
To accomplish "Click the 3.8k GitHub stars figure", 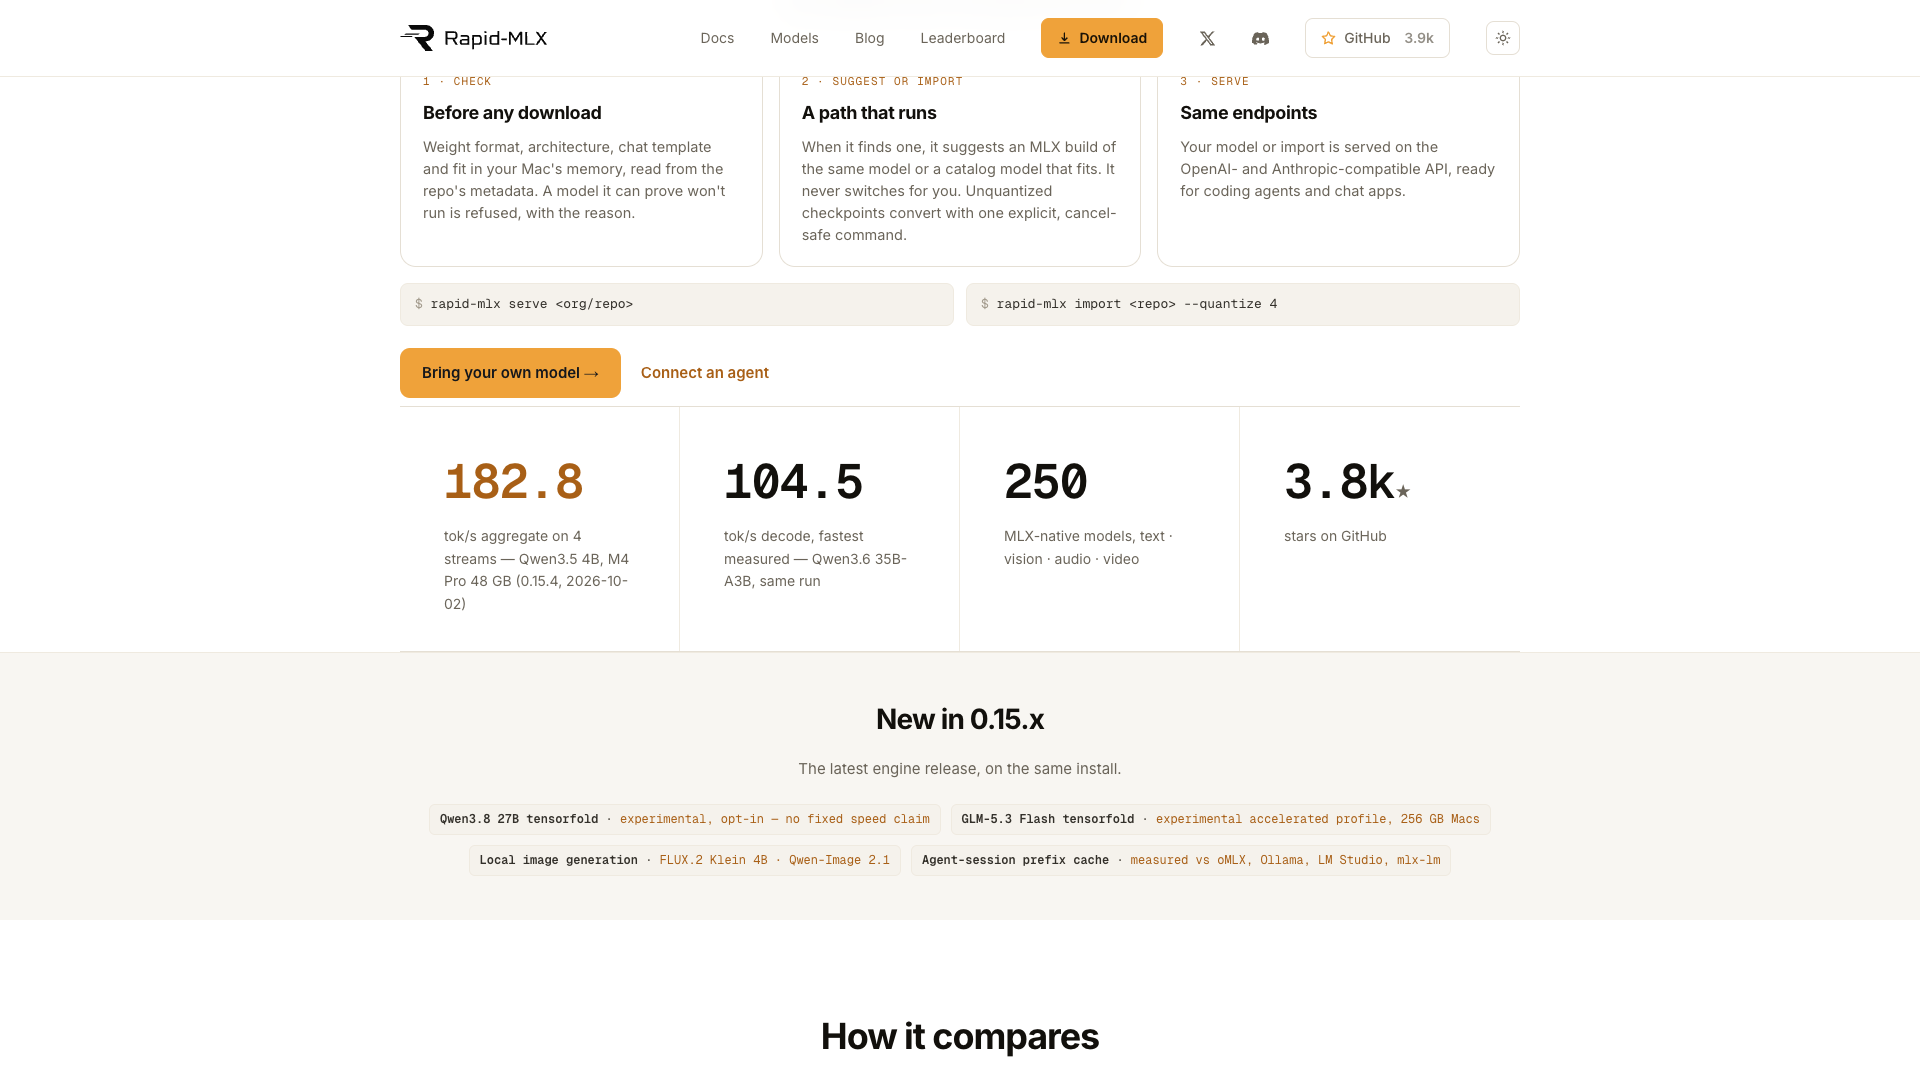I will click(x=1346, y=482).
